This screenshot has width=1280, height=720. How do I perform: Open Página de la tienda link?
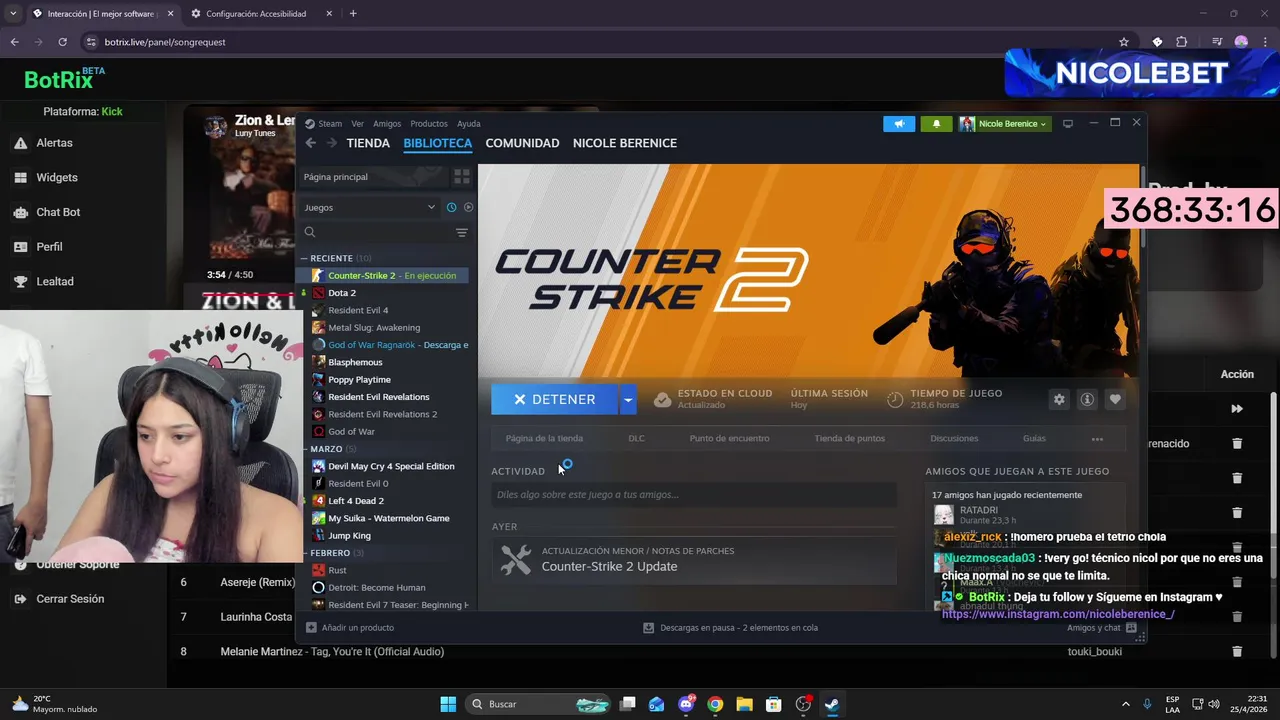[x=544, y=438]
